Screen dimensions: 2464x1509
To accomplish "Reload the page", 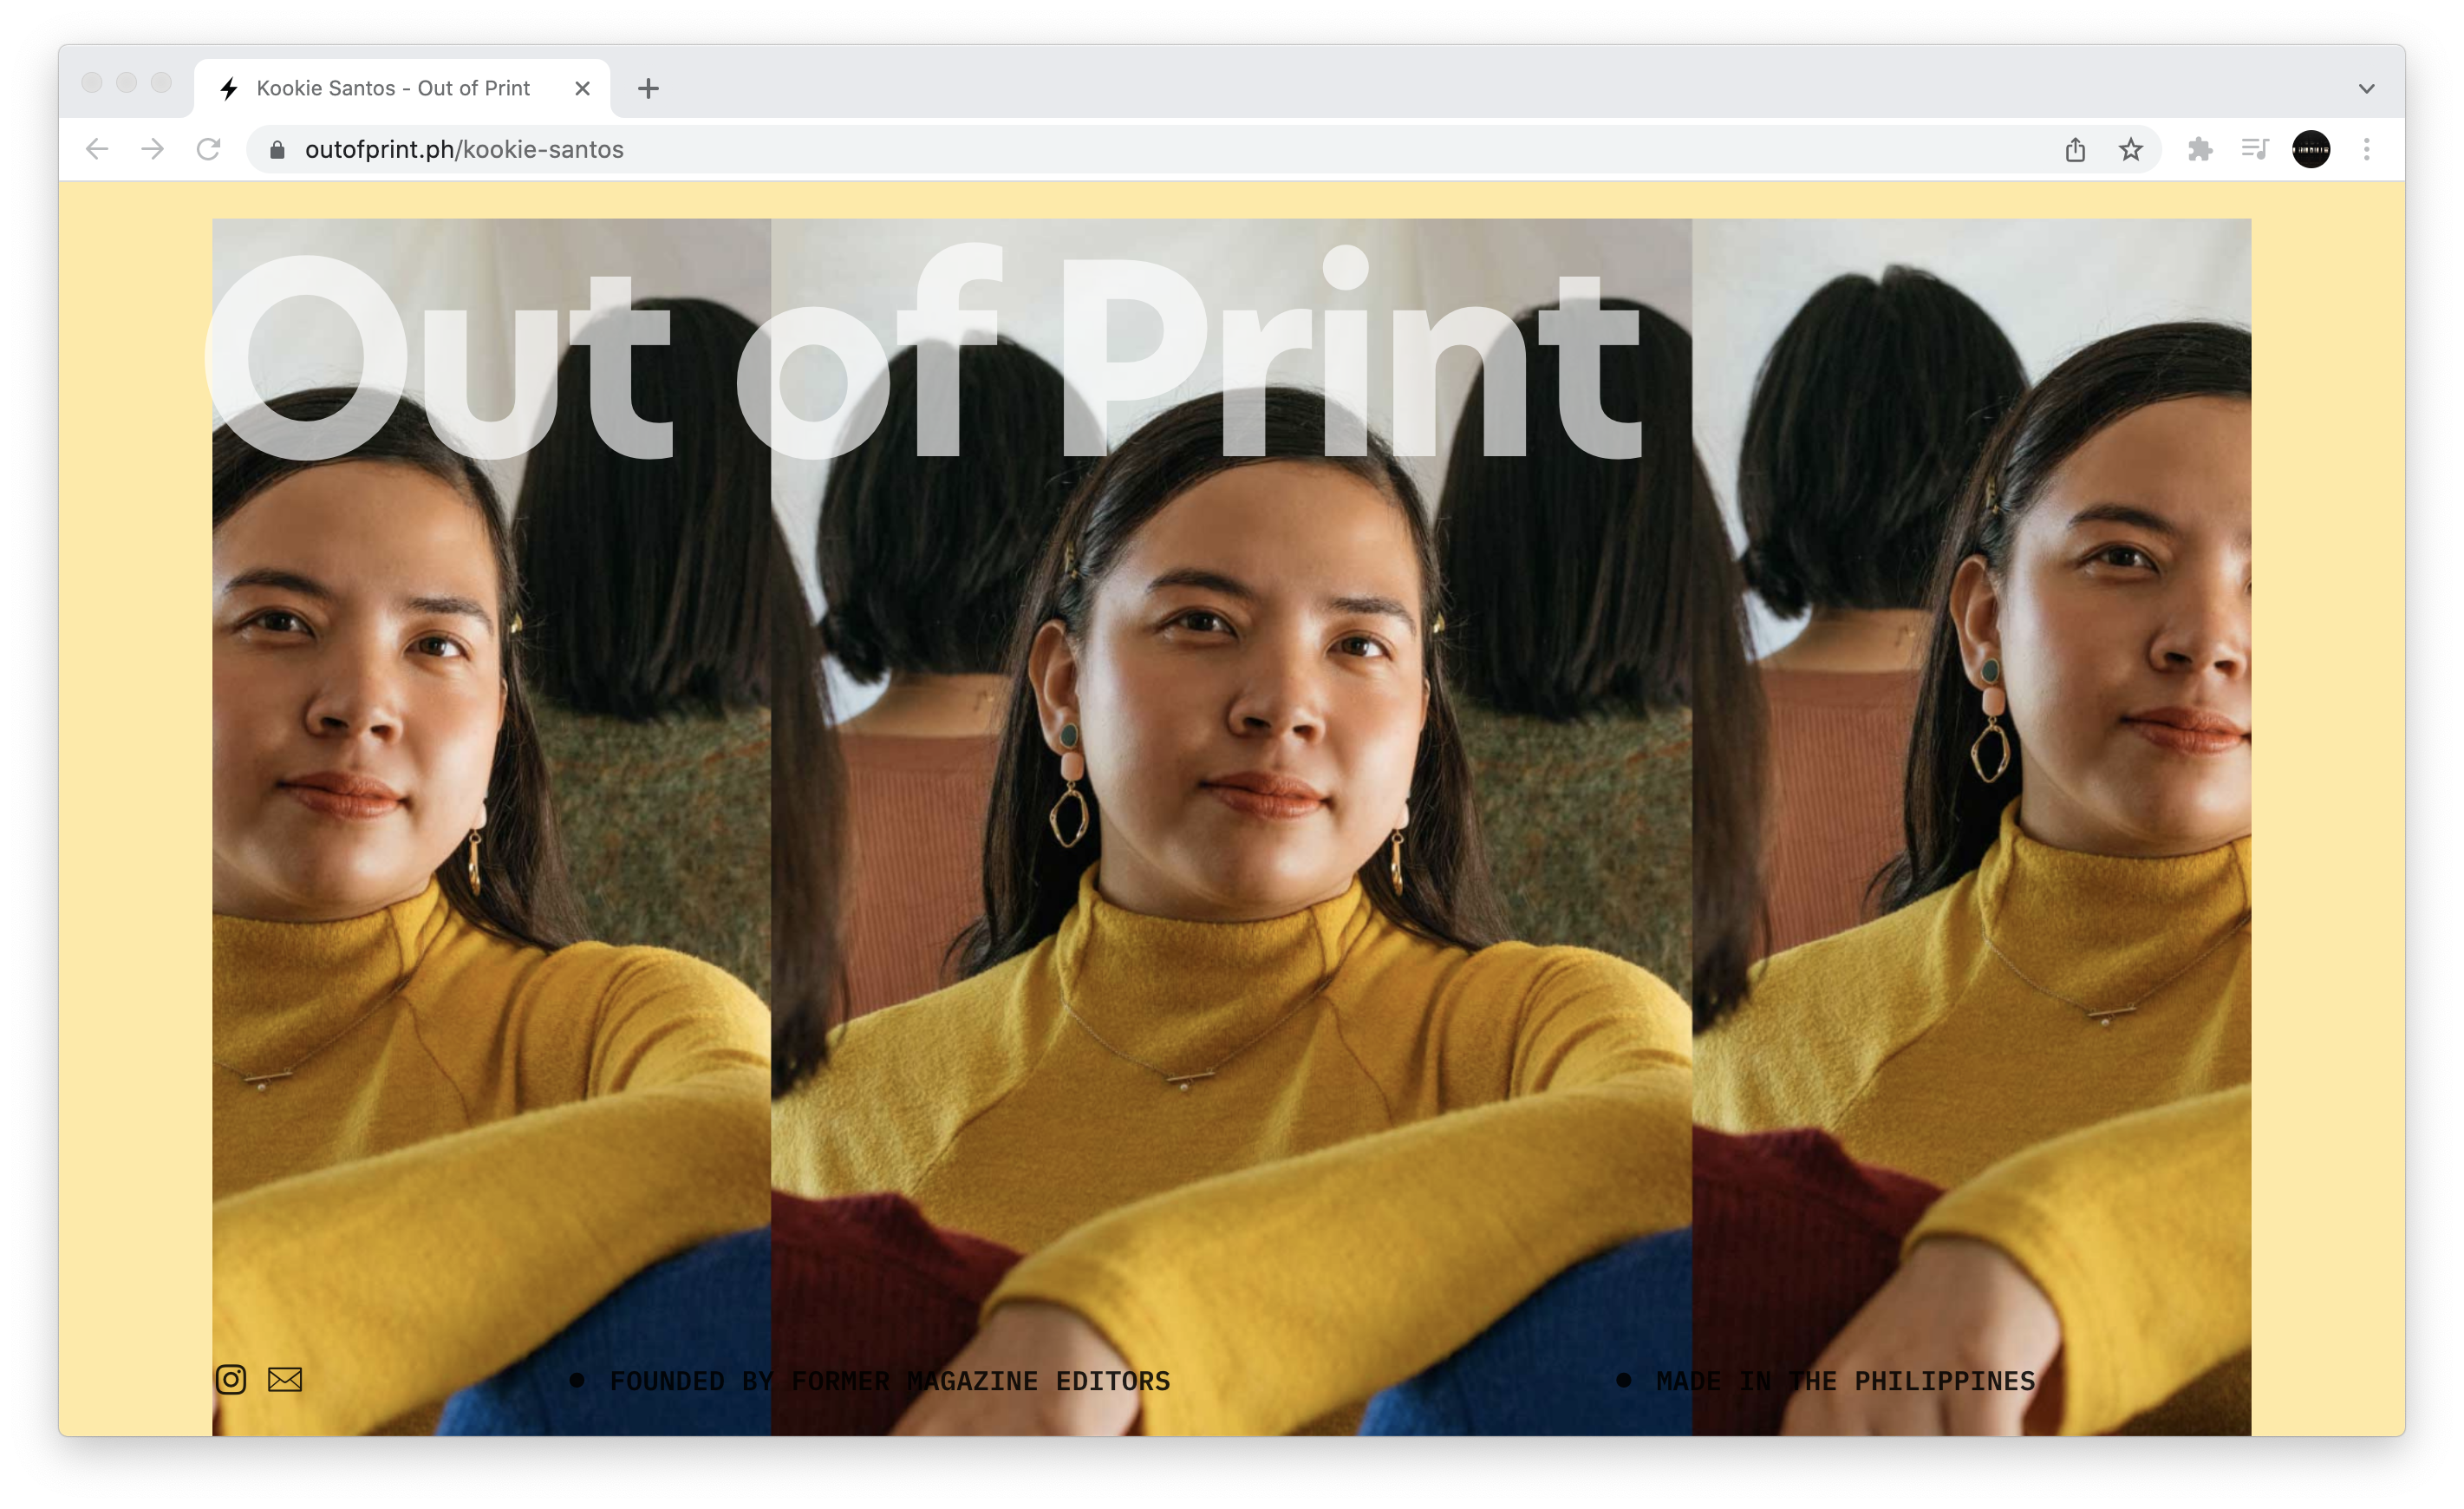I will click(208, 150).
